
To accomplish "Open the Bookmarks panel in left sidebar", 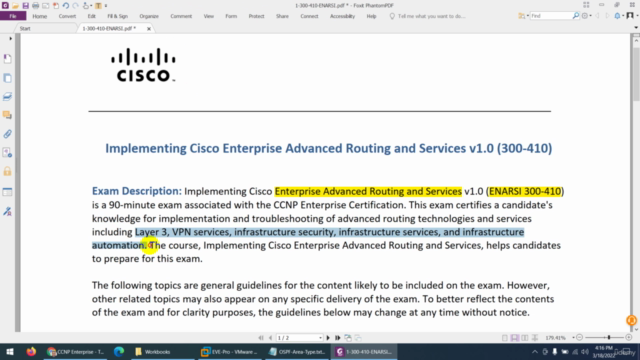I will [7, 59].
